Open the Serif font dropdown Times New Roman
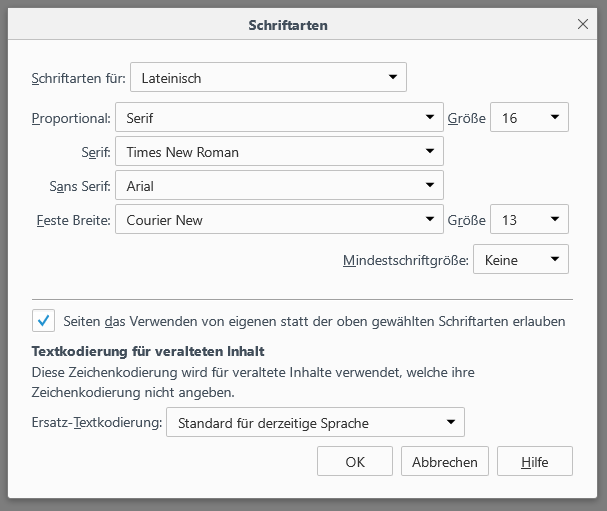 pyautogui.click(x=279, y=151)
